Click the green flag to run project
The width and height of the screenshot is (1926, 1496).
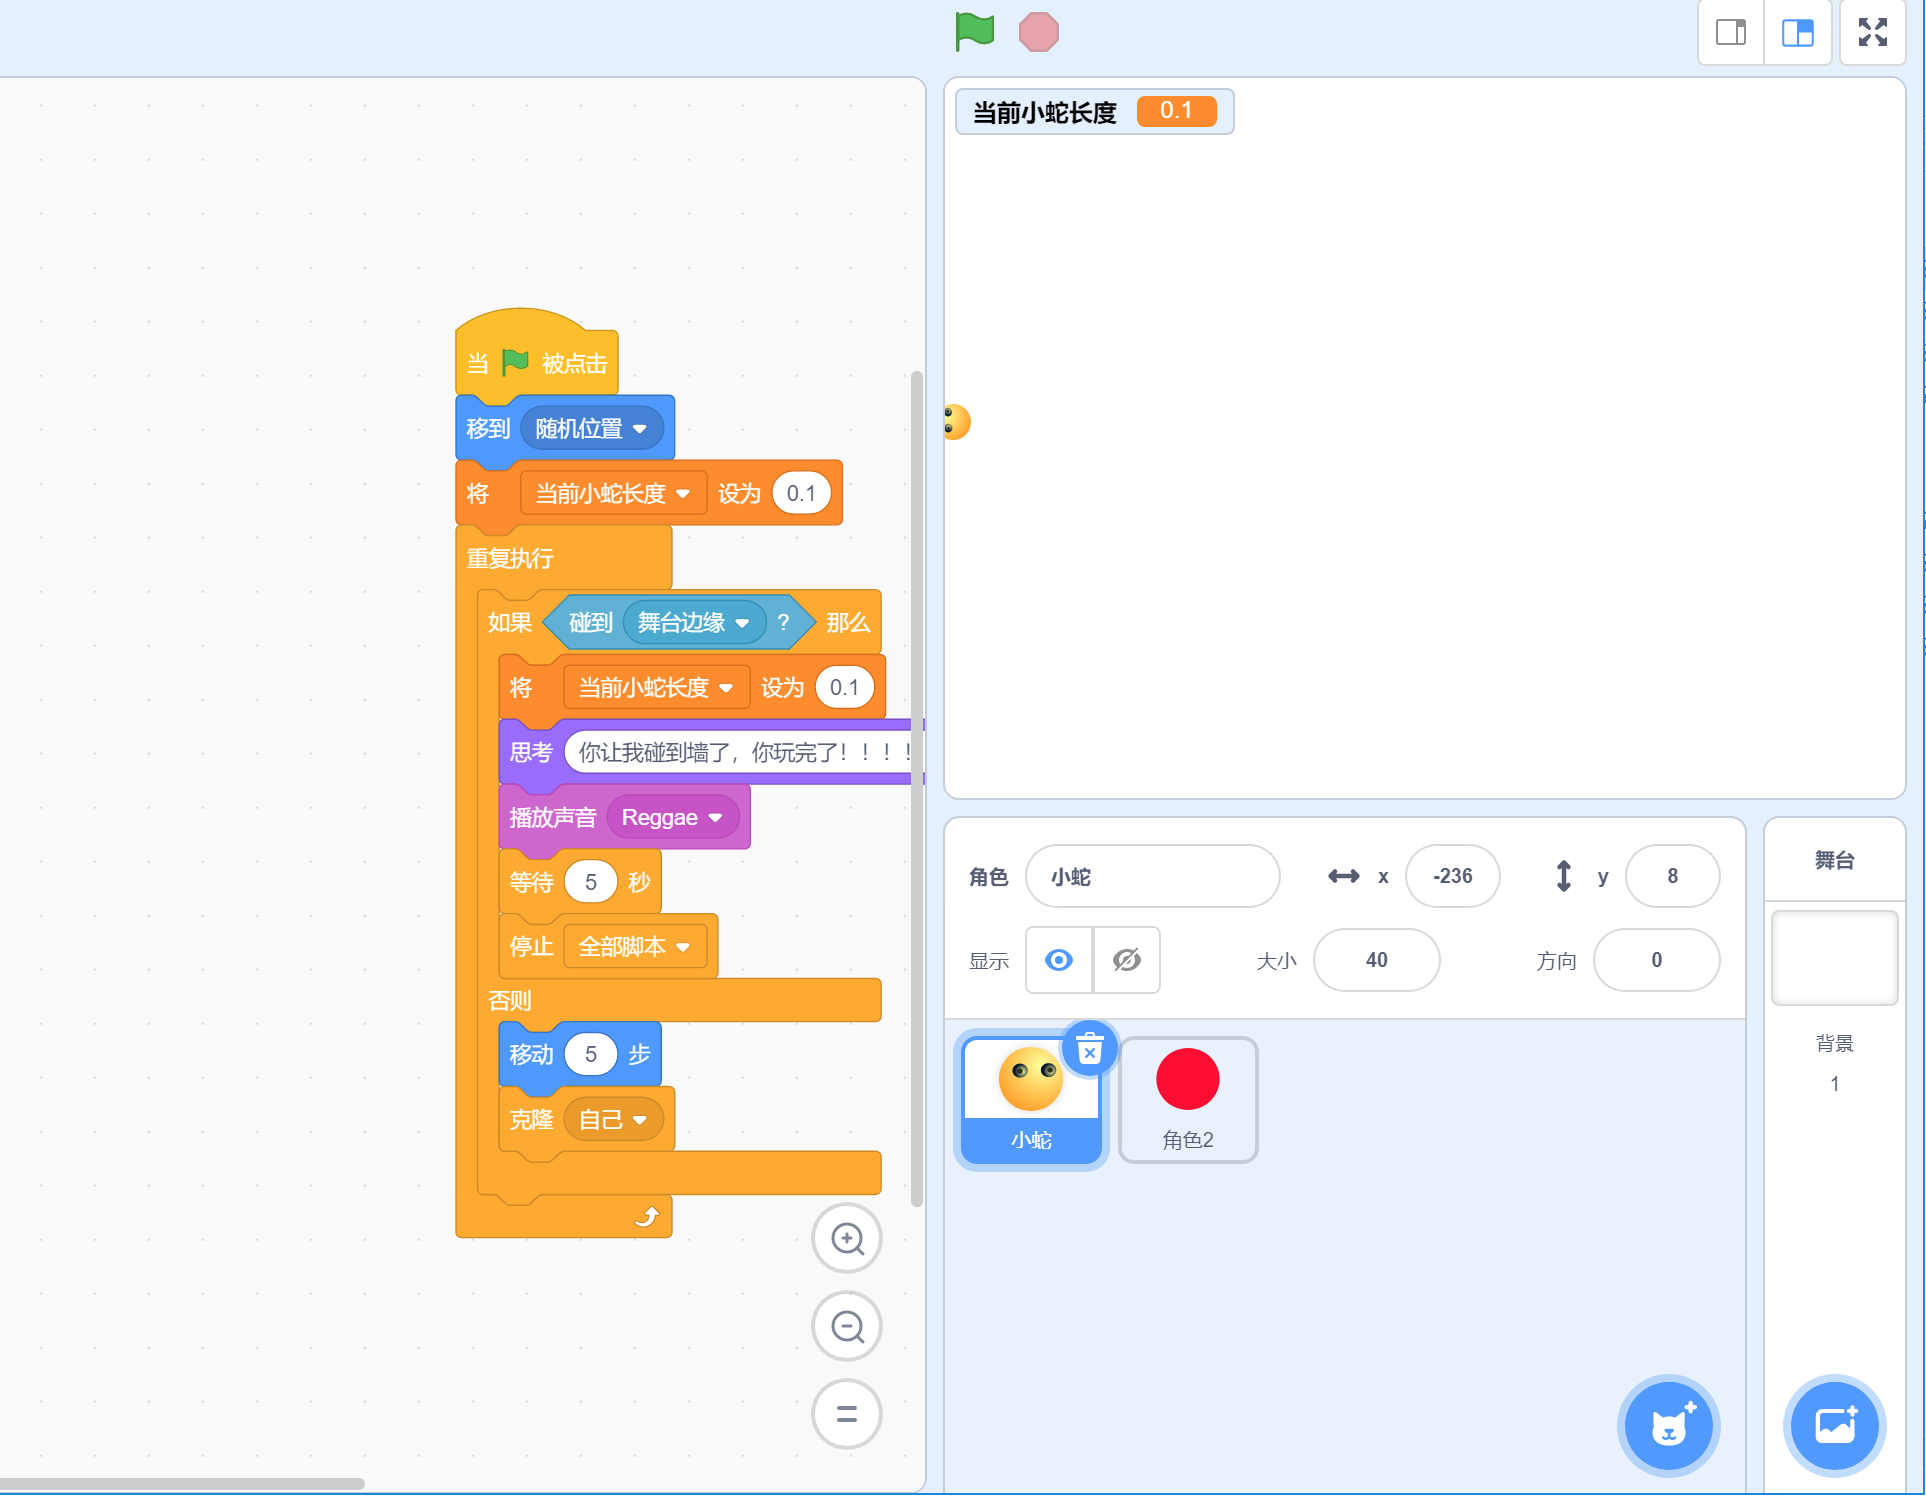pos(974,32)
